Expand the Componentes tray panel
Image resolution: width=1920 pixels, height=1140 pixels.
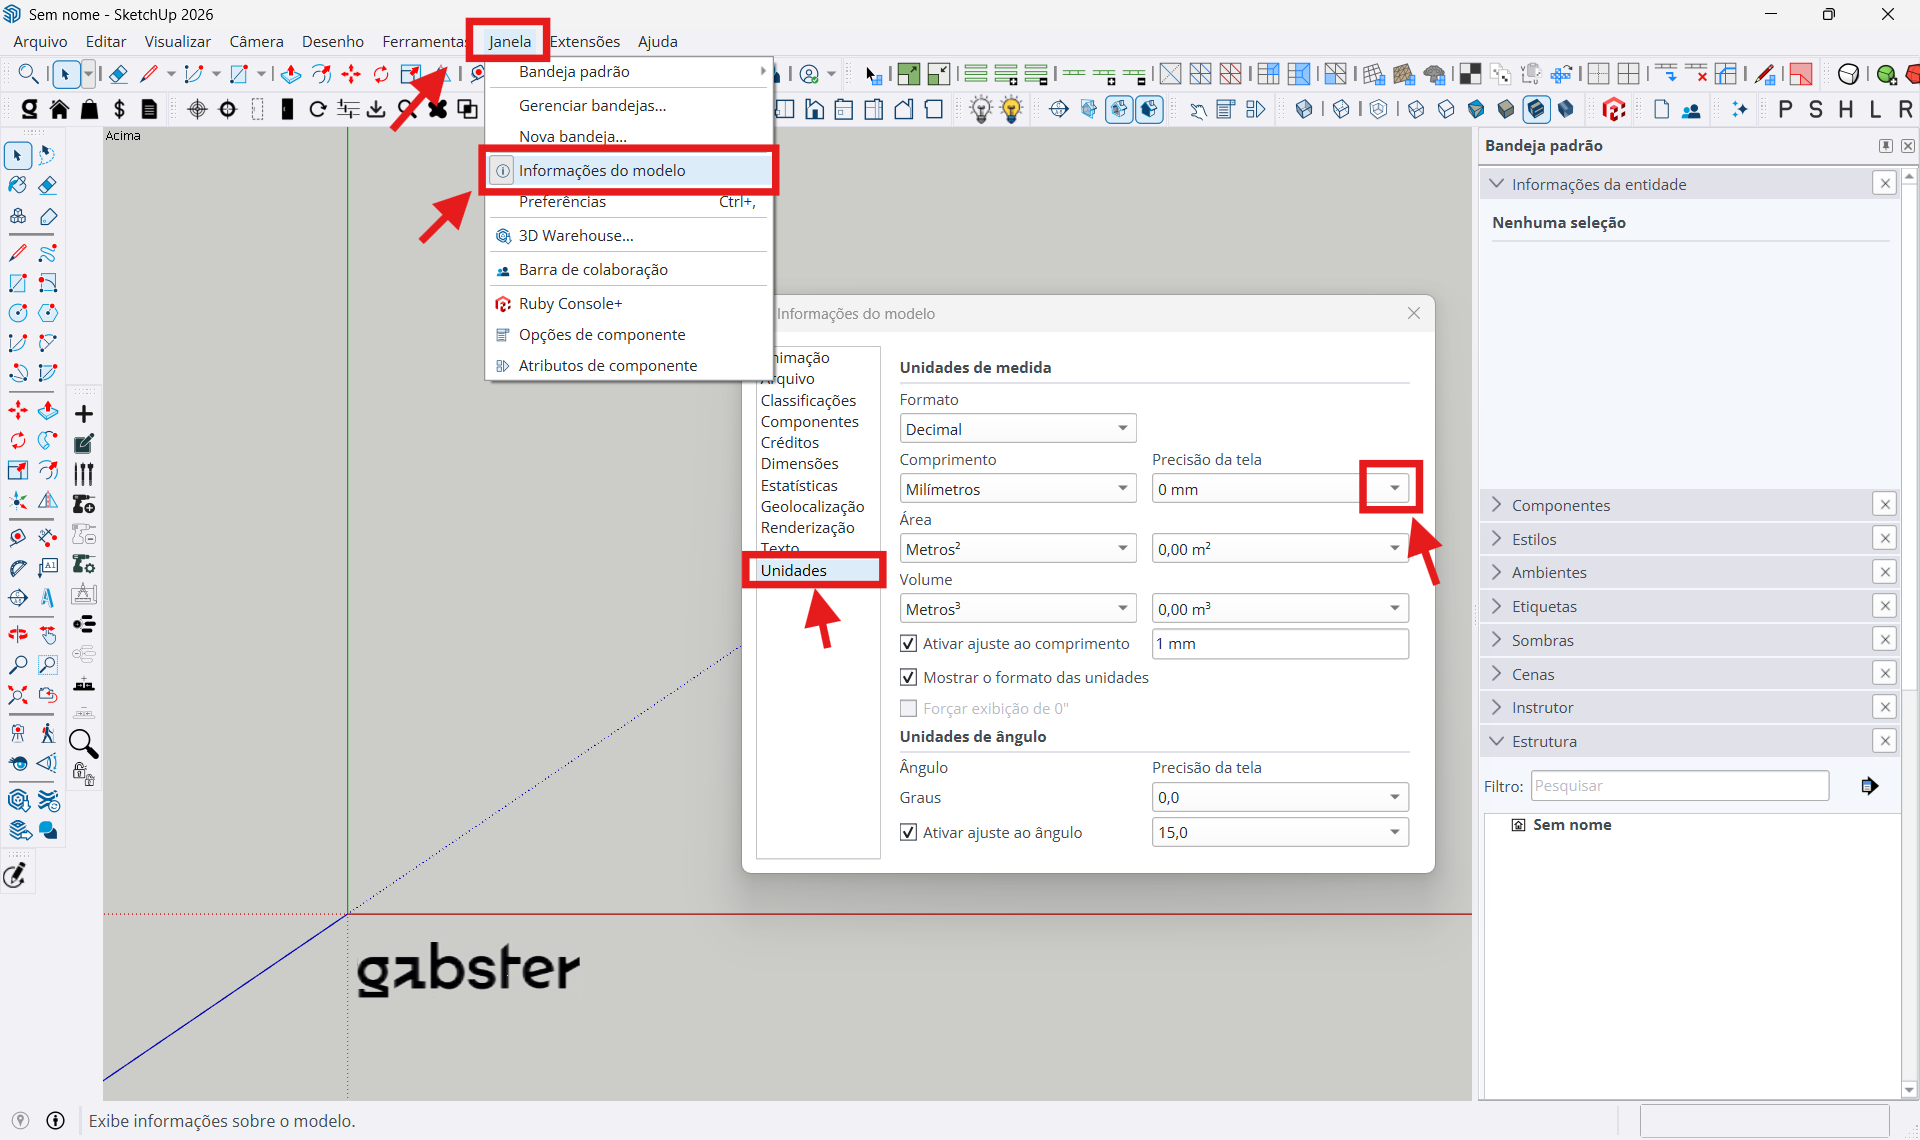tap(1560, 506)
